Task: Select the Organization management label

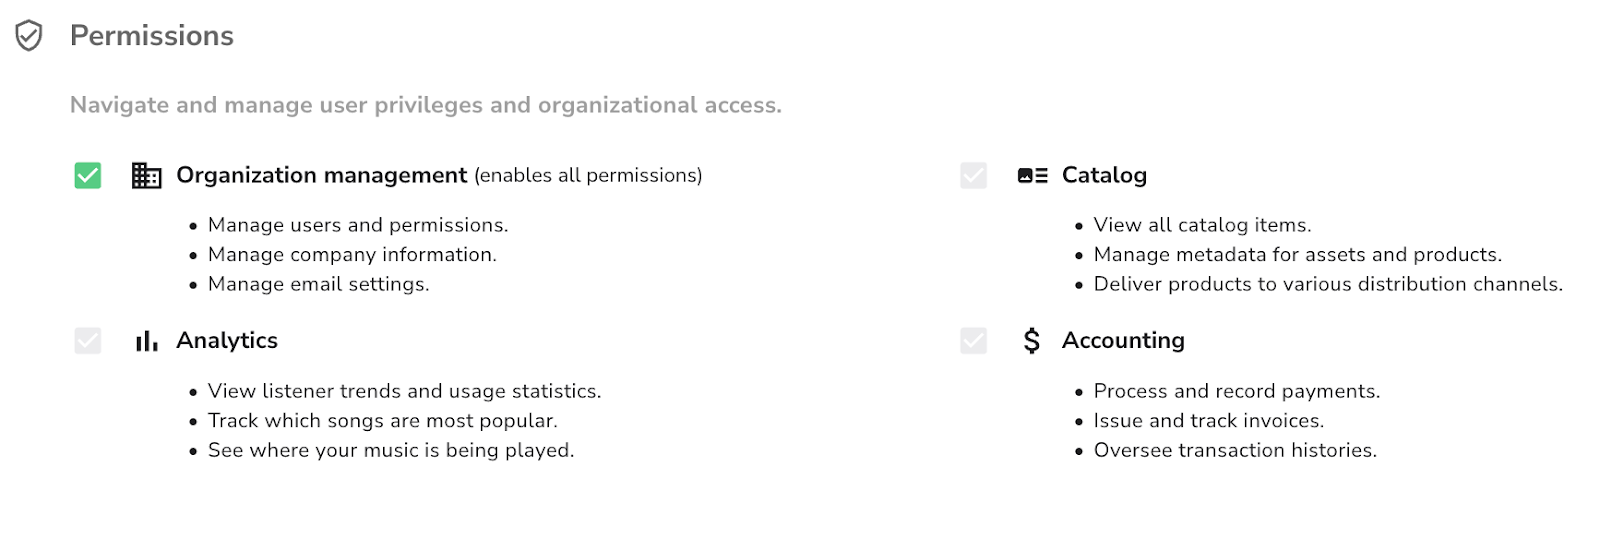Action: click(322, 175)
